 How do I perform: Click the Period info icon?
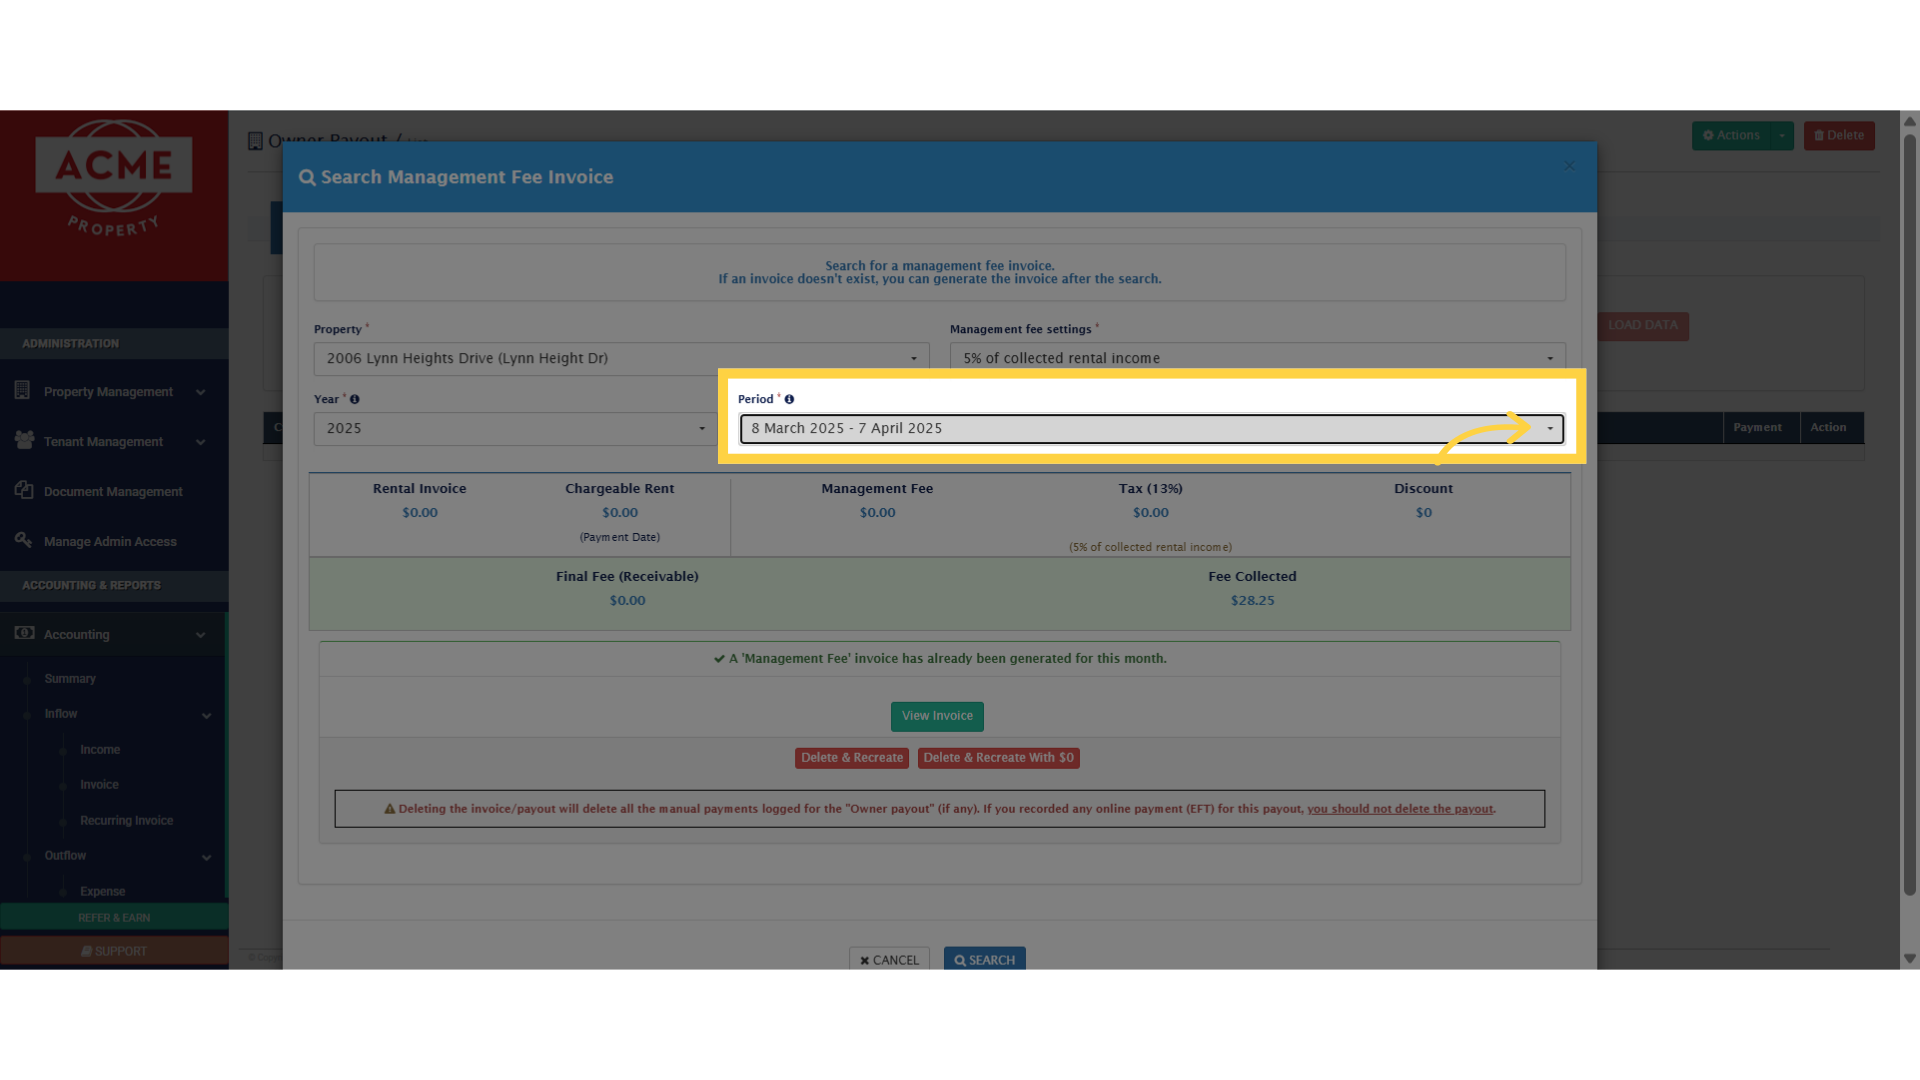tap(789, 399)
